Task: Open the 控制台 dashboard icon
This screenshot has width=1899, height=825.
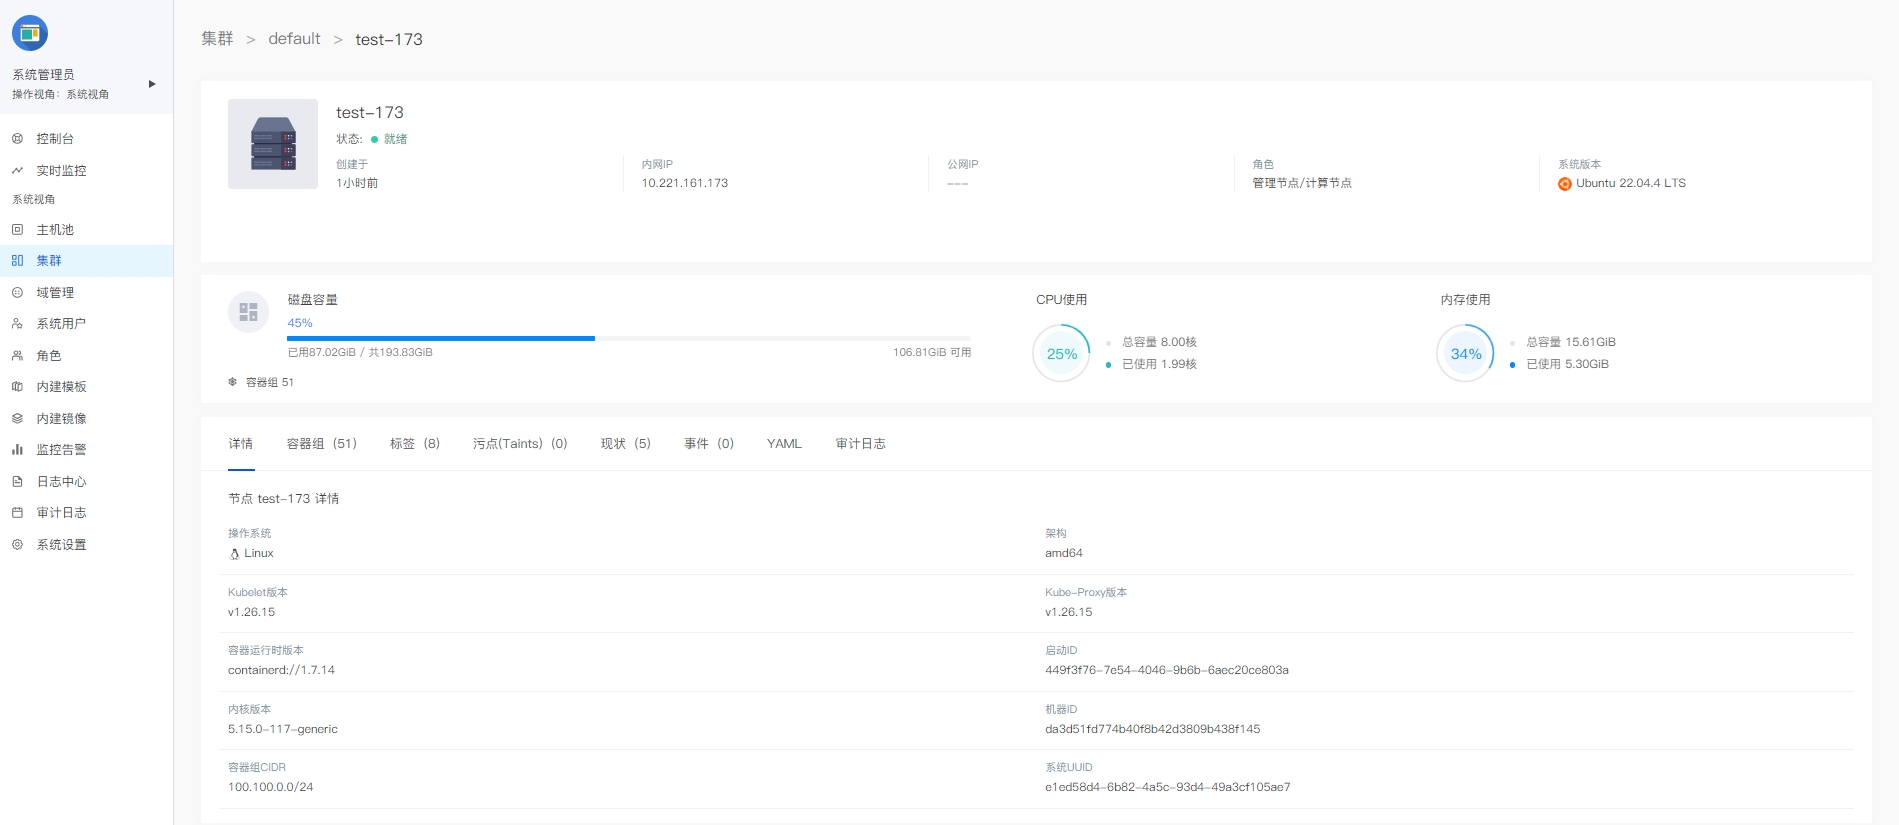Action: tap(17, 139)
